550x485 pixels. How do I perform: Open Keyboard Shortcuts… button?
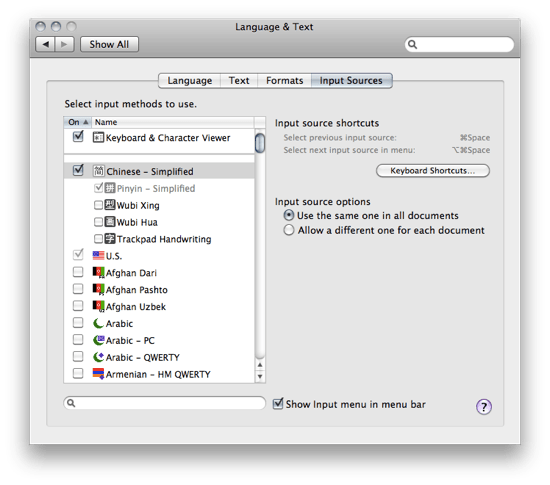click(x=433, y=171)
